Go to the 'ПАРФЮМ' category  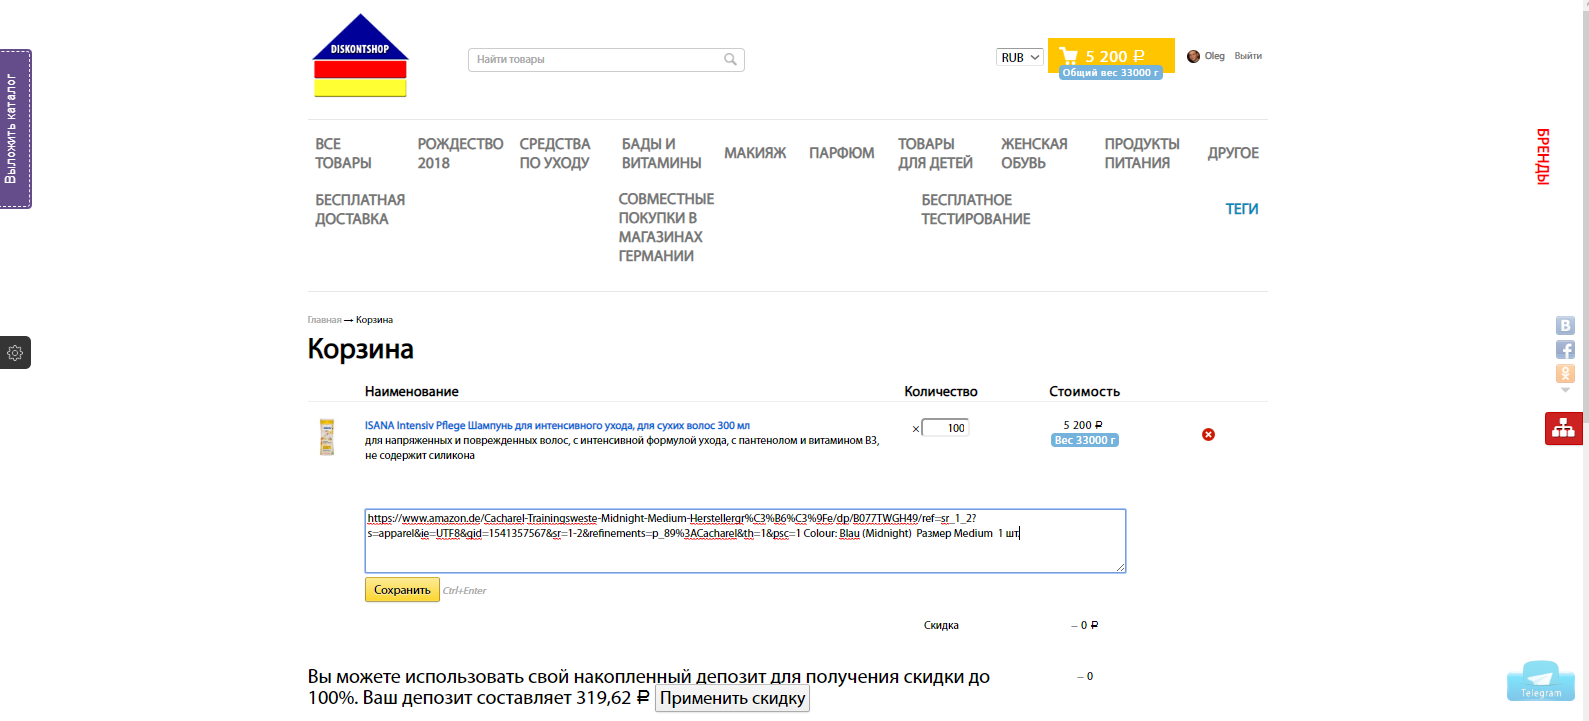point(841,153)
